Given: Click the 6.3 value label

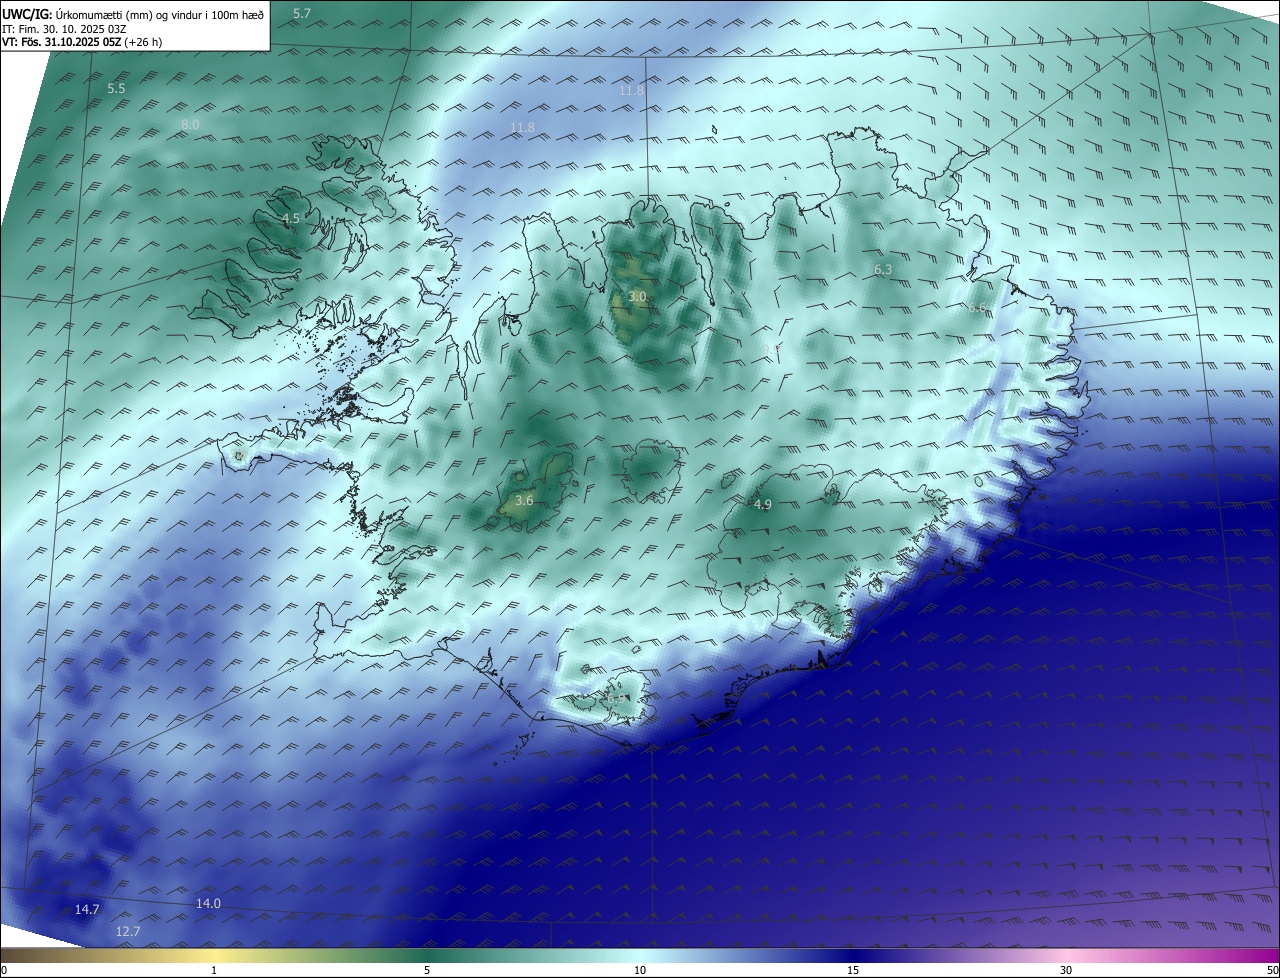Looking at the screenshot, I should pyautogui.click(x=883, y=270).
